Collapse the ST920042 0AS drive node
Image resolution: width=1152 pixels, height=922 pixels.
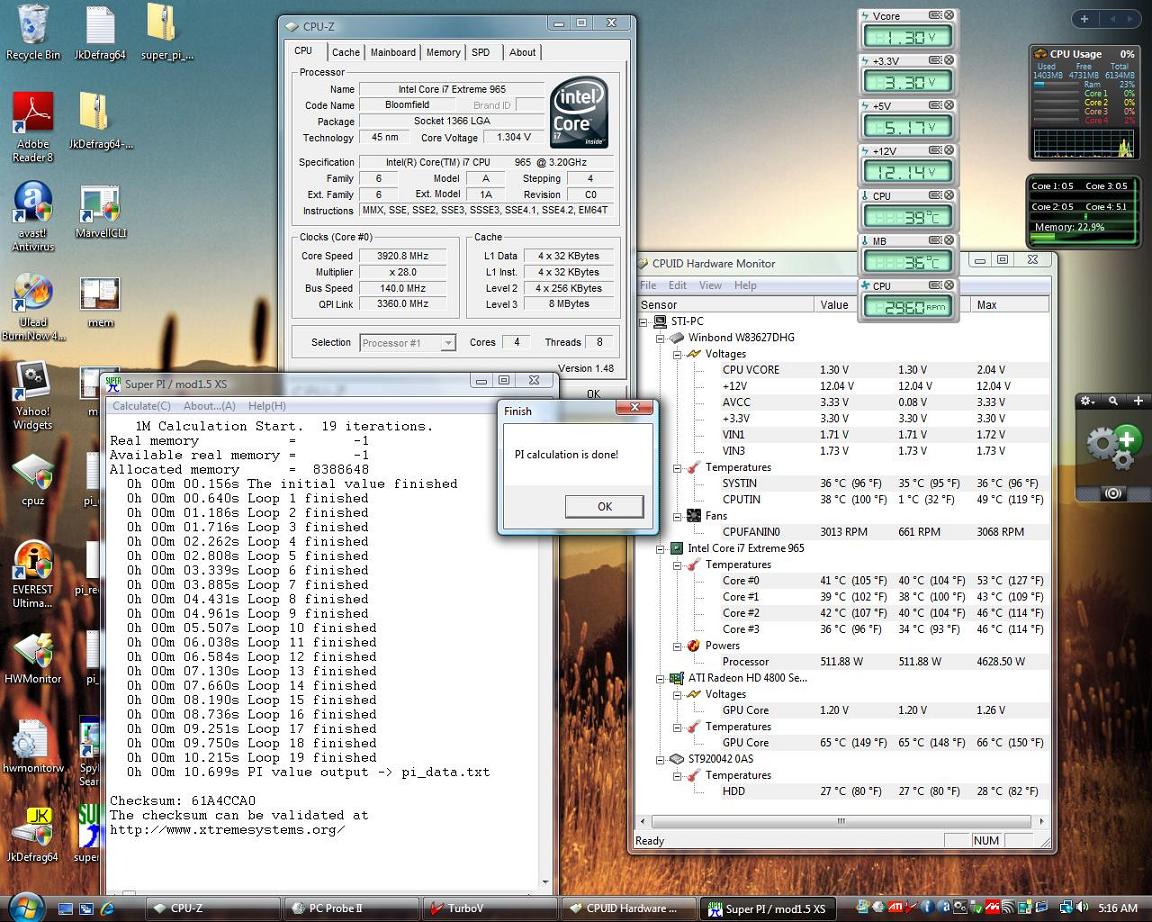click(660, 760)
